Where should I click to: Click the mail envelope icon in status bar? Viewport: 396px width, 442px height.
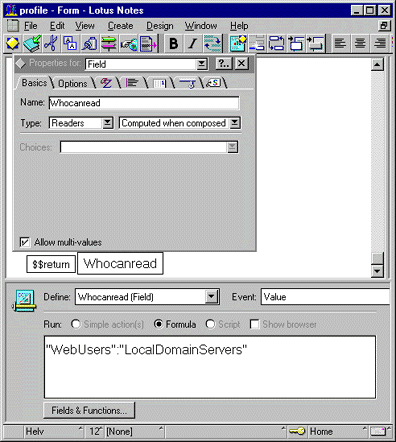coord(378,431)
